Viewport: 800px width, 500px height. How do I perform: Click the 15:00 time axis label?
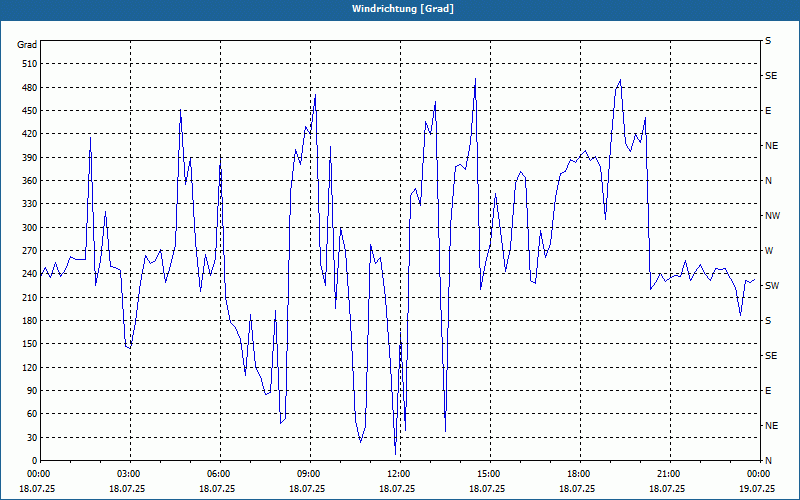point(487,474)
